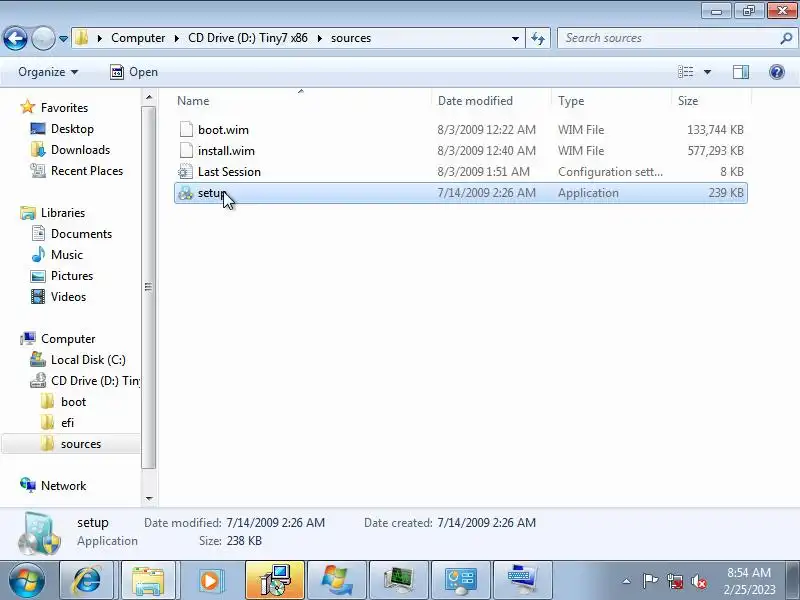Click the sources breadcrumb segment
This screenshot has height=600, width=800.
[x=351, y=38]
